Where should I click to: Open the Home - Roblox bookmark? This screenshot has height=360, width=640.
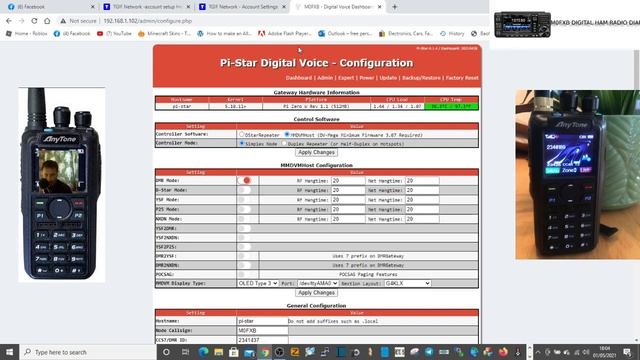coord(27,33)
